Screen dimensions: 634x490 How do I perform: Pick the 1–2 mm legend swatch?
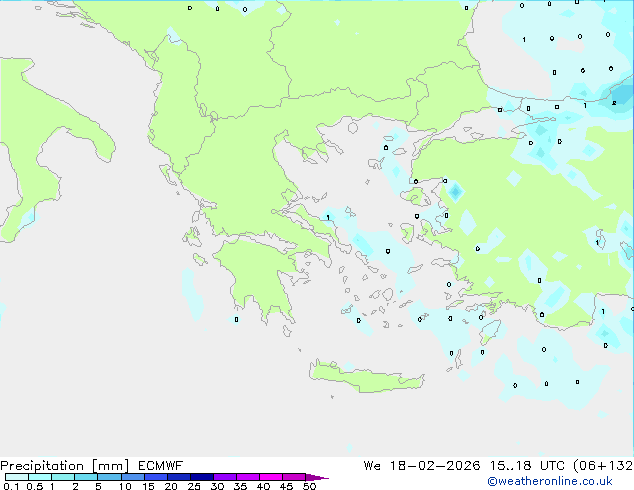tap(63, 477)
